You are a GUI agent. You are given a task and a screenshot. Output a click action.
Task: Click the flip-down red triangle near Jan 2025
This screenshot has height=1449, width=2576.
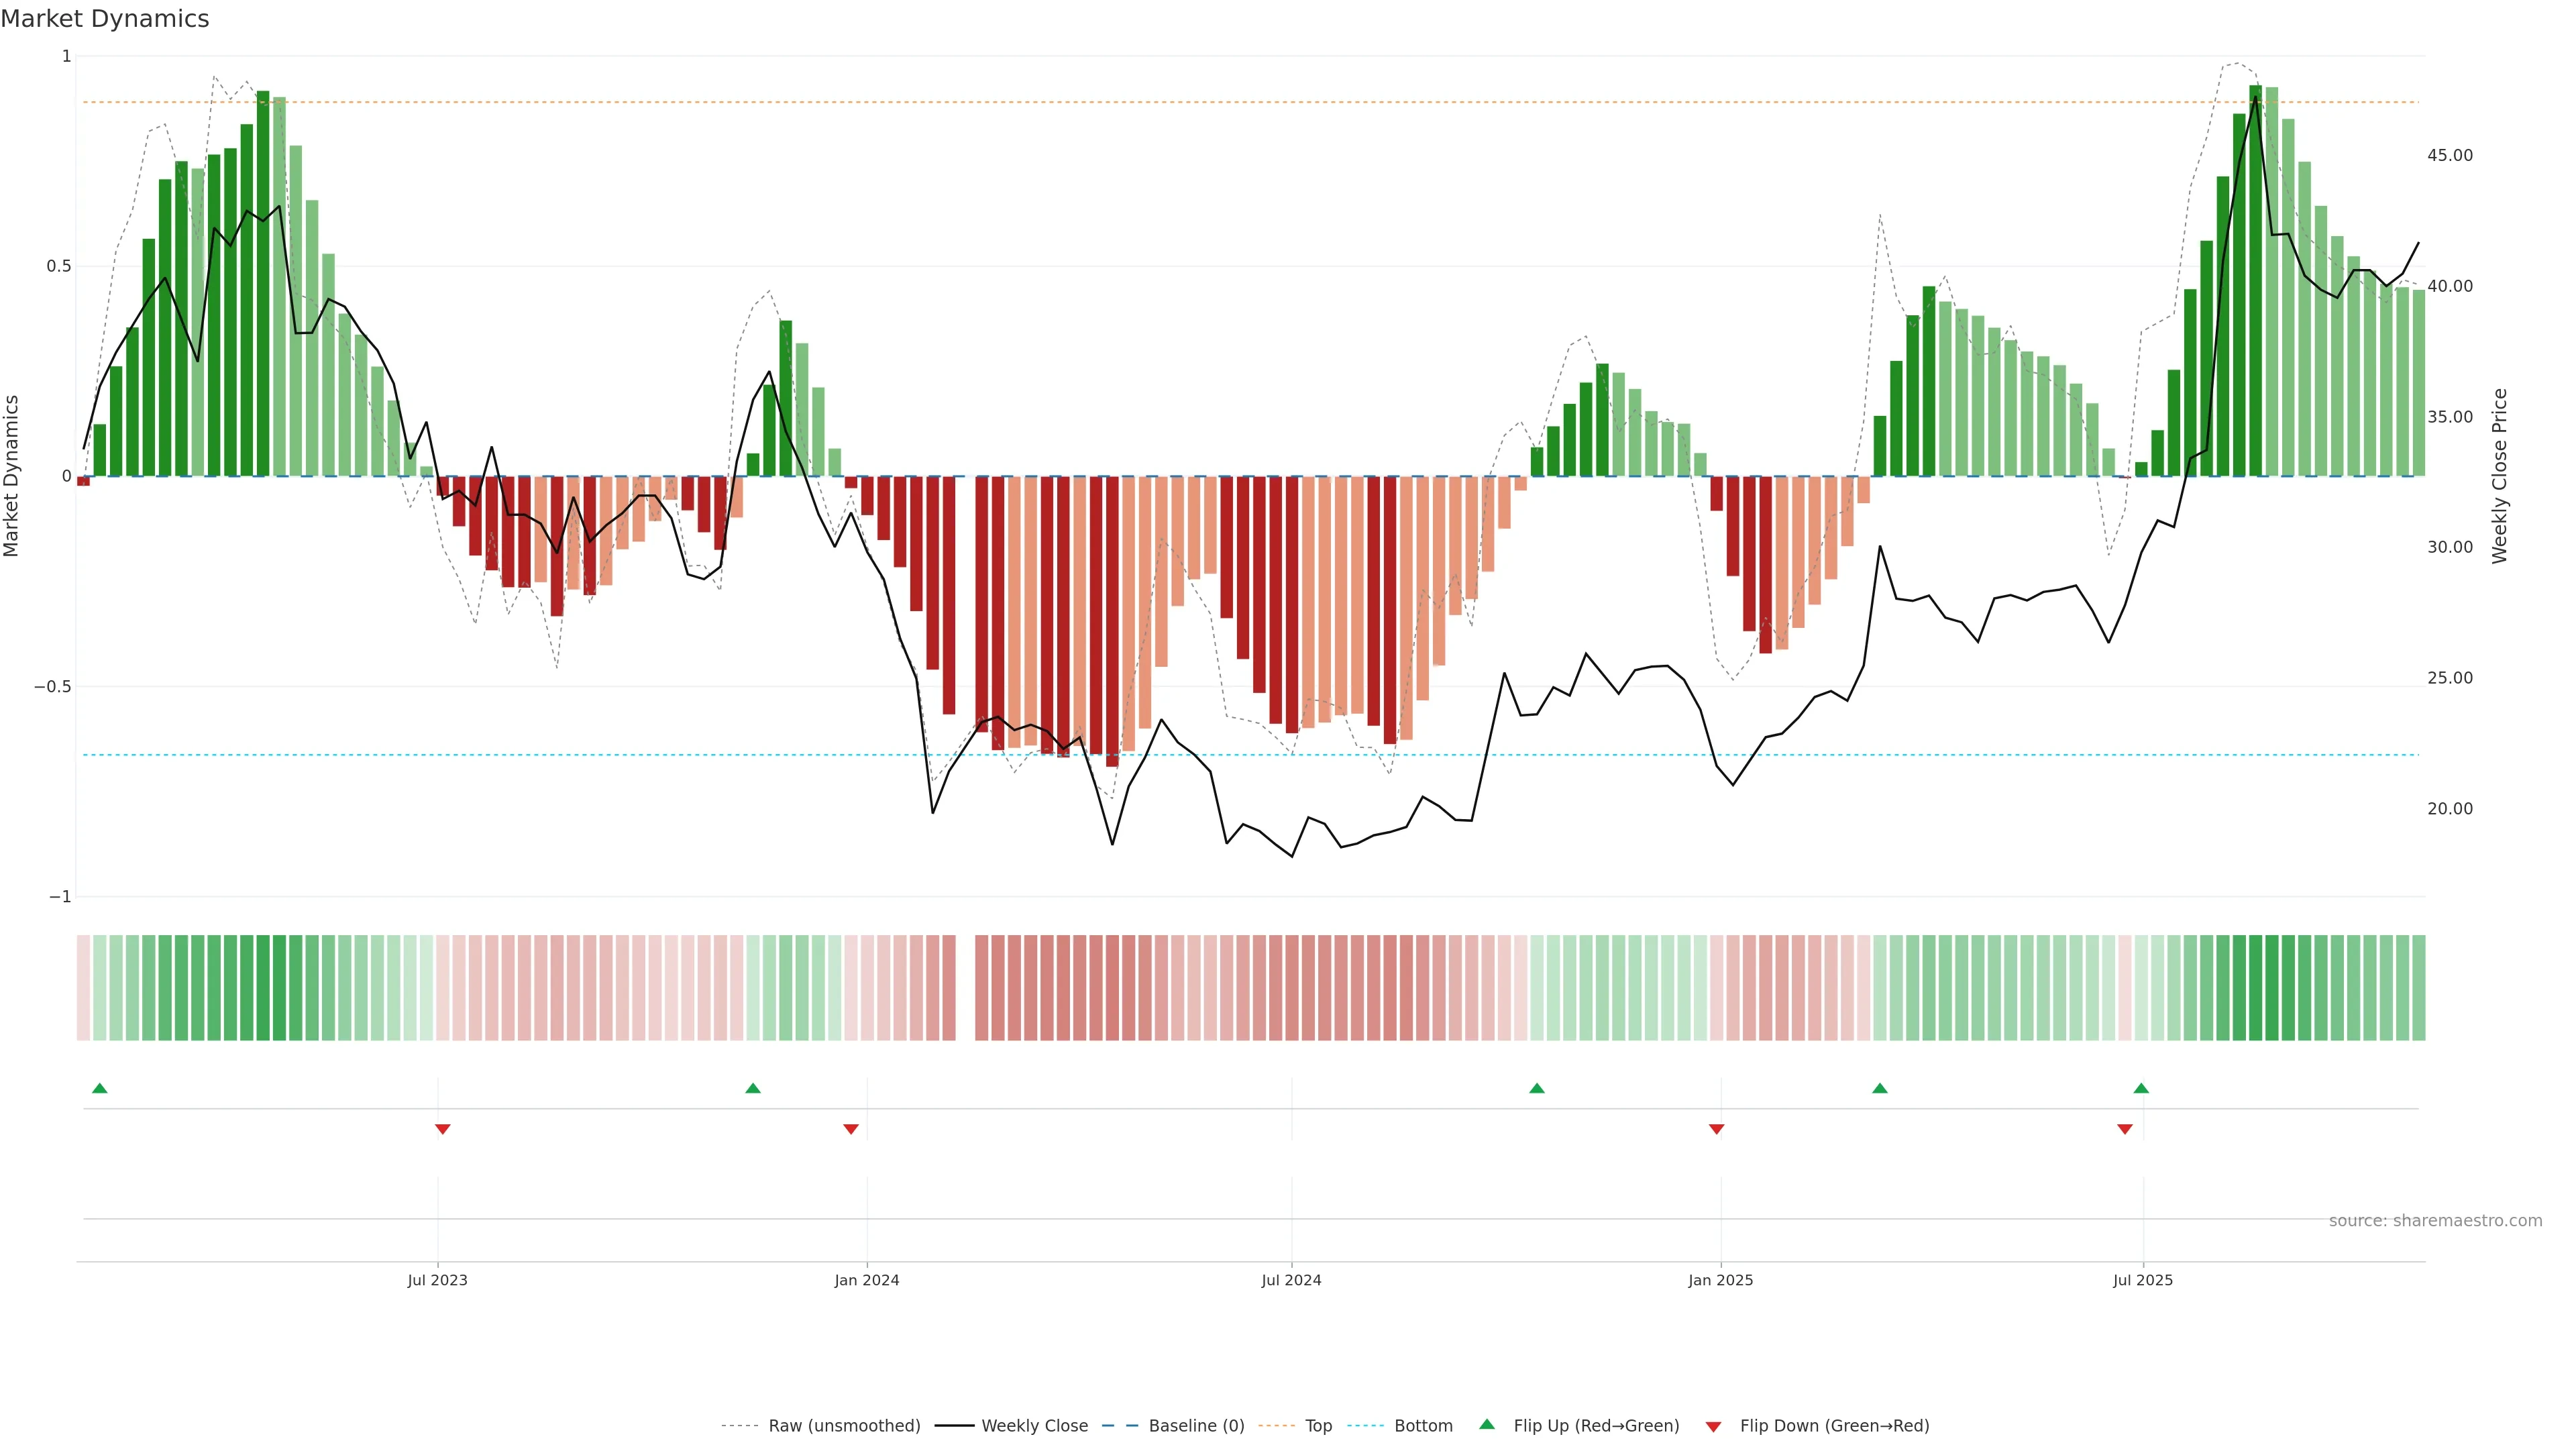coord(1716,1129)
